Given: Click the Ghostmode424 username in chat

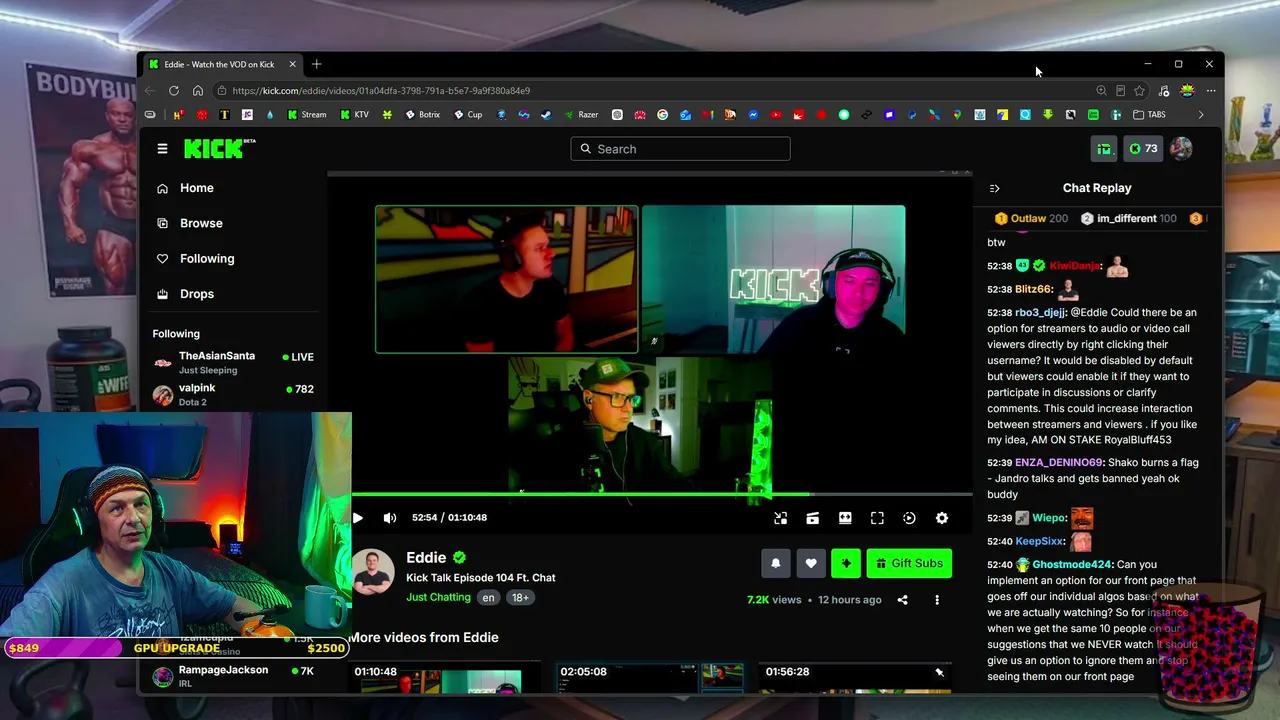Looking at the screenshot, I should tap(1072, 565).
